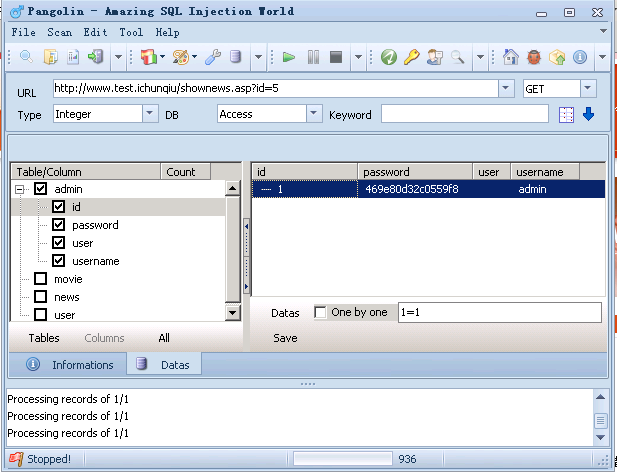617x472 pixels.
Task: Open dropdown arrow next to red cube icon
Action: point(162,57)
